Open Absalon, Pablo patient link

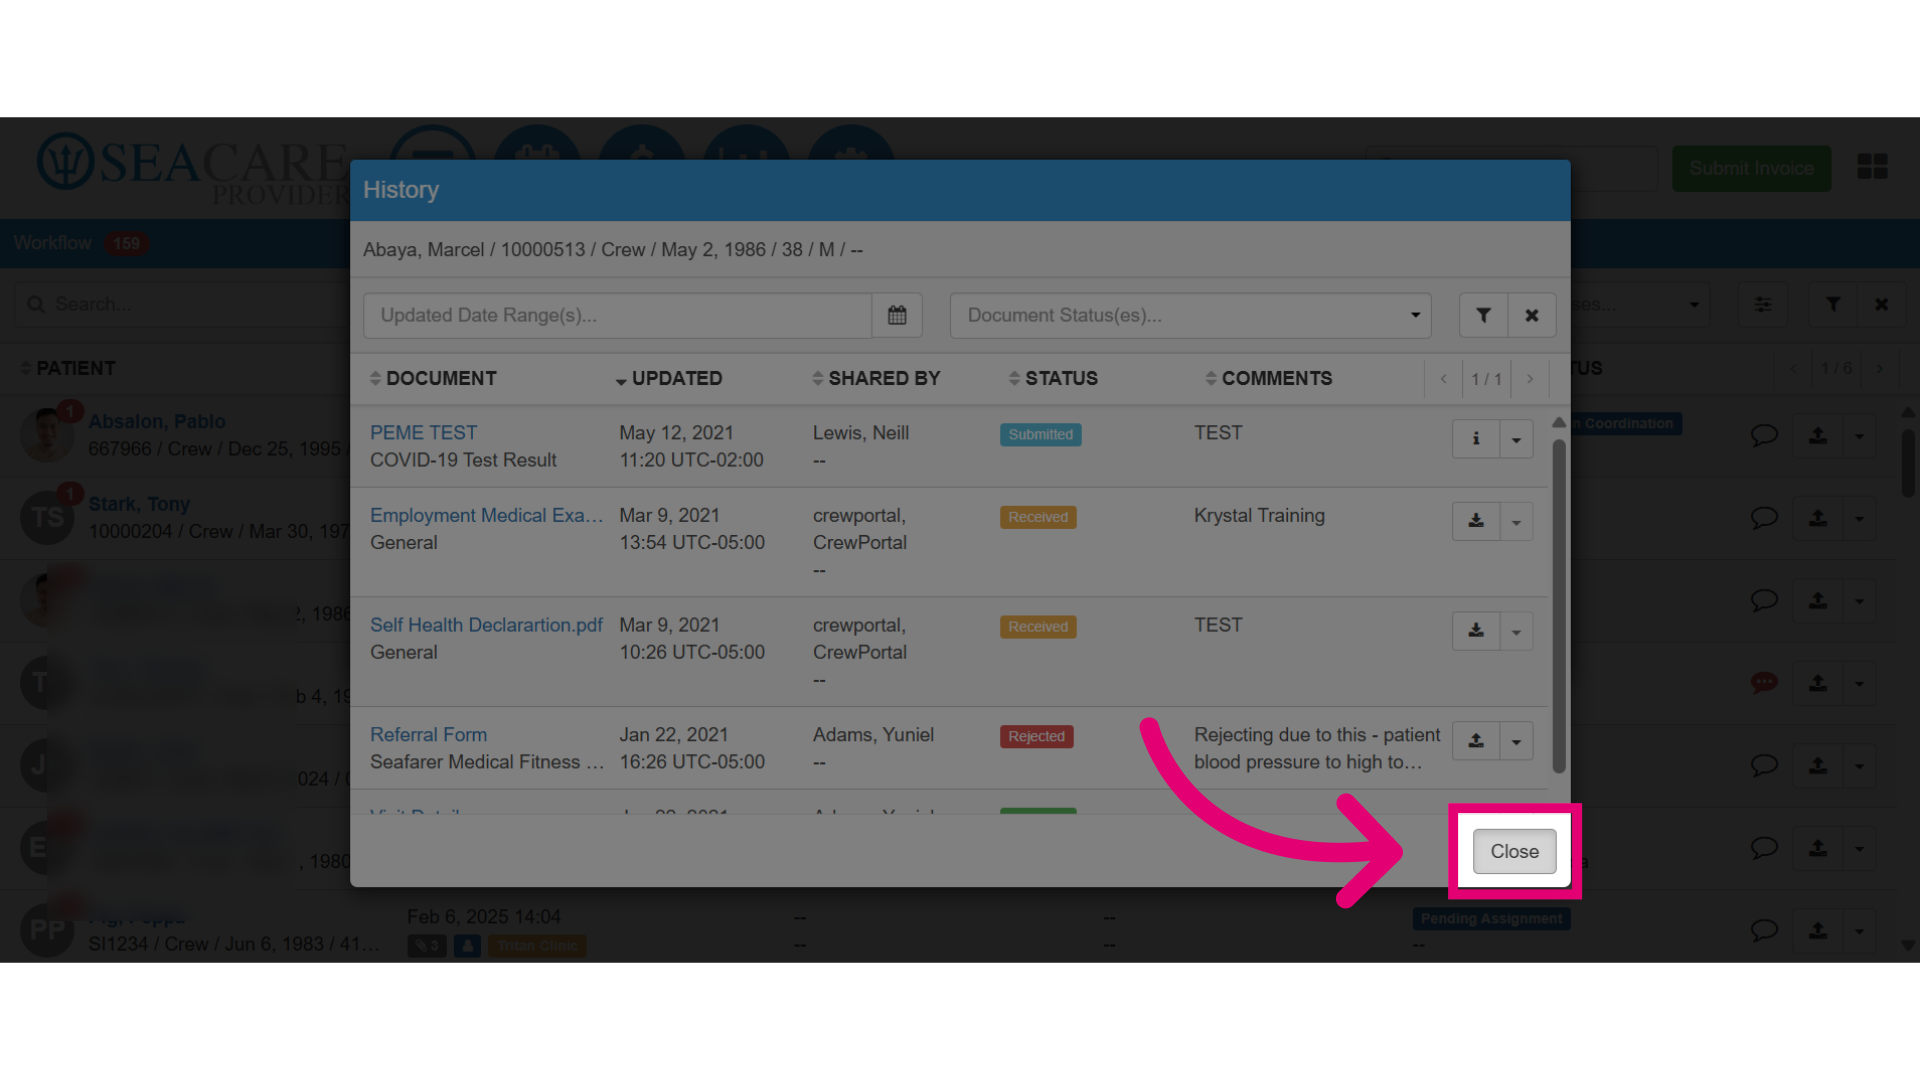pyautogui.click(x=156, y=422)
